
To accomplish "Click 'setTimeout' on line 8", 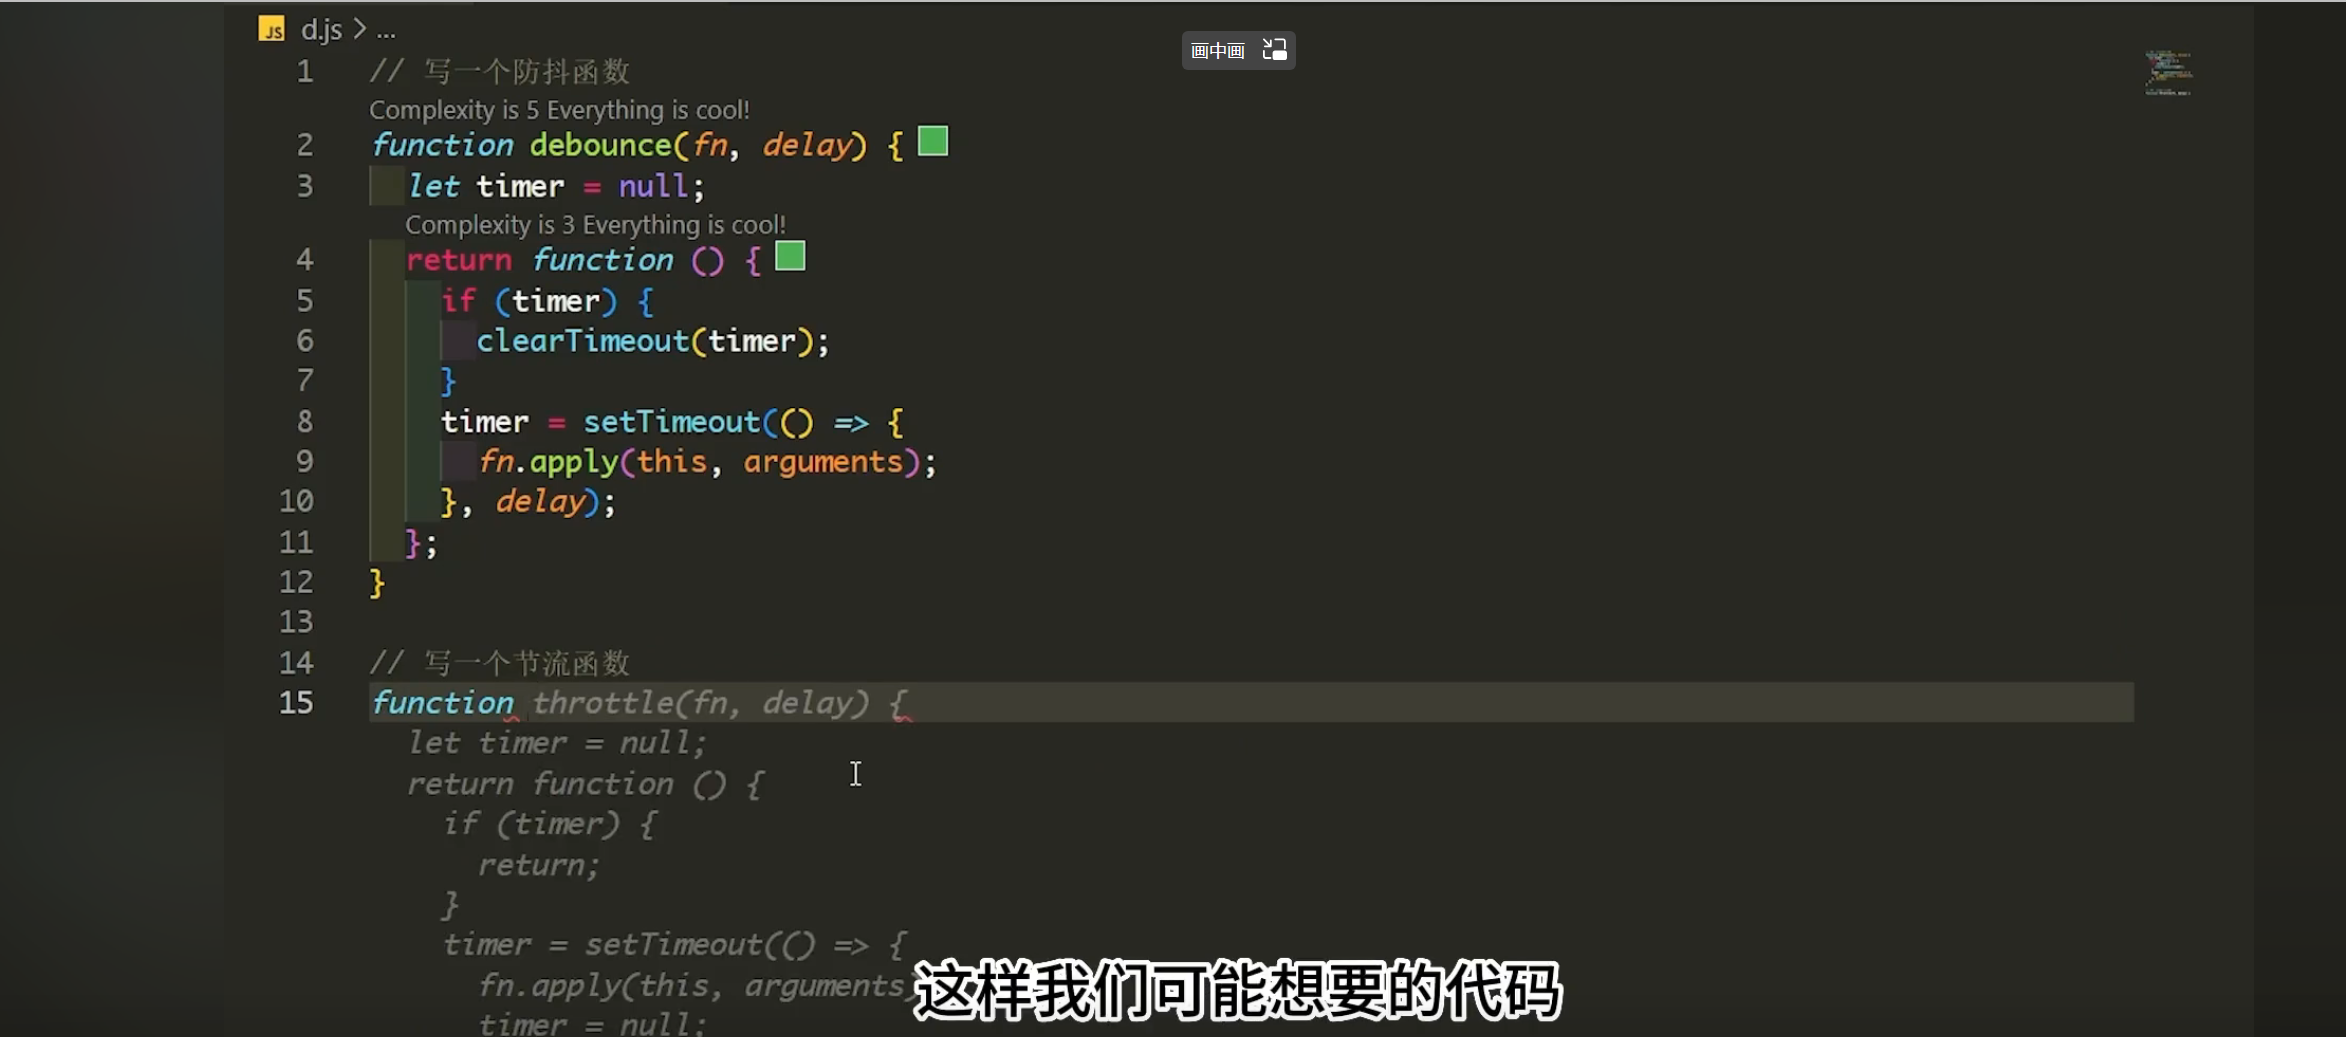I will point(671,422).
